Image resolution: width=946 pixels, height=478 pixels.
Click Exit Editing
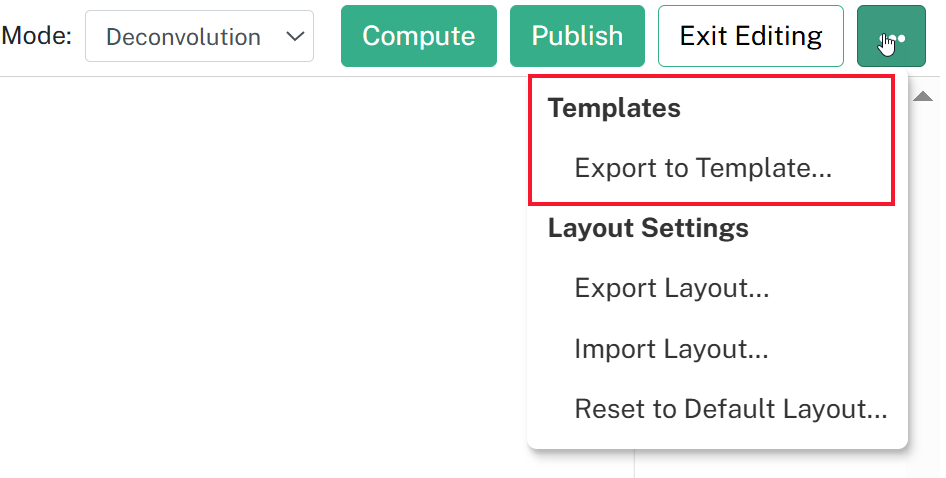coord(751,36)
